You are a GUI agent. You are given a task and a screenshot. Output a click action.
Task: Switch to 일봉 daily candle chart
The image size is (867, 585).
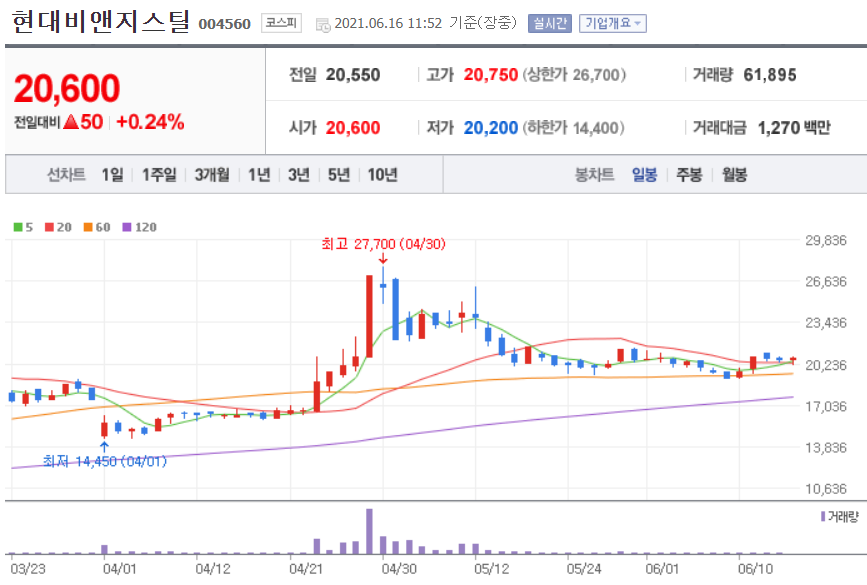pos(645,175)
